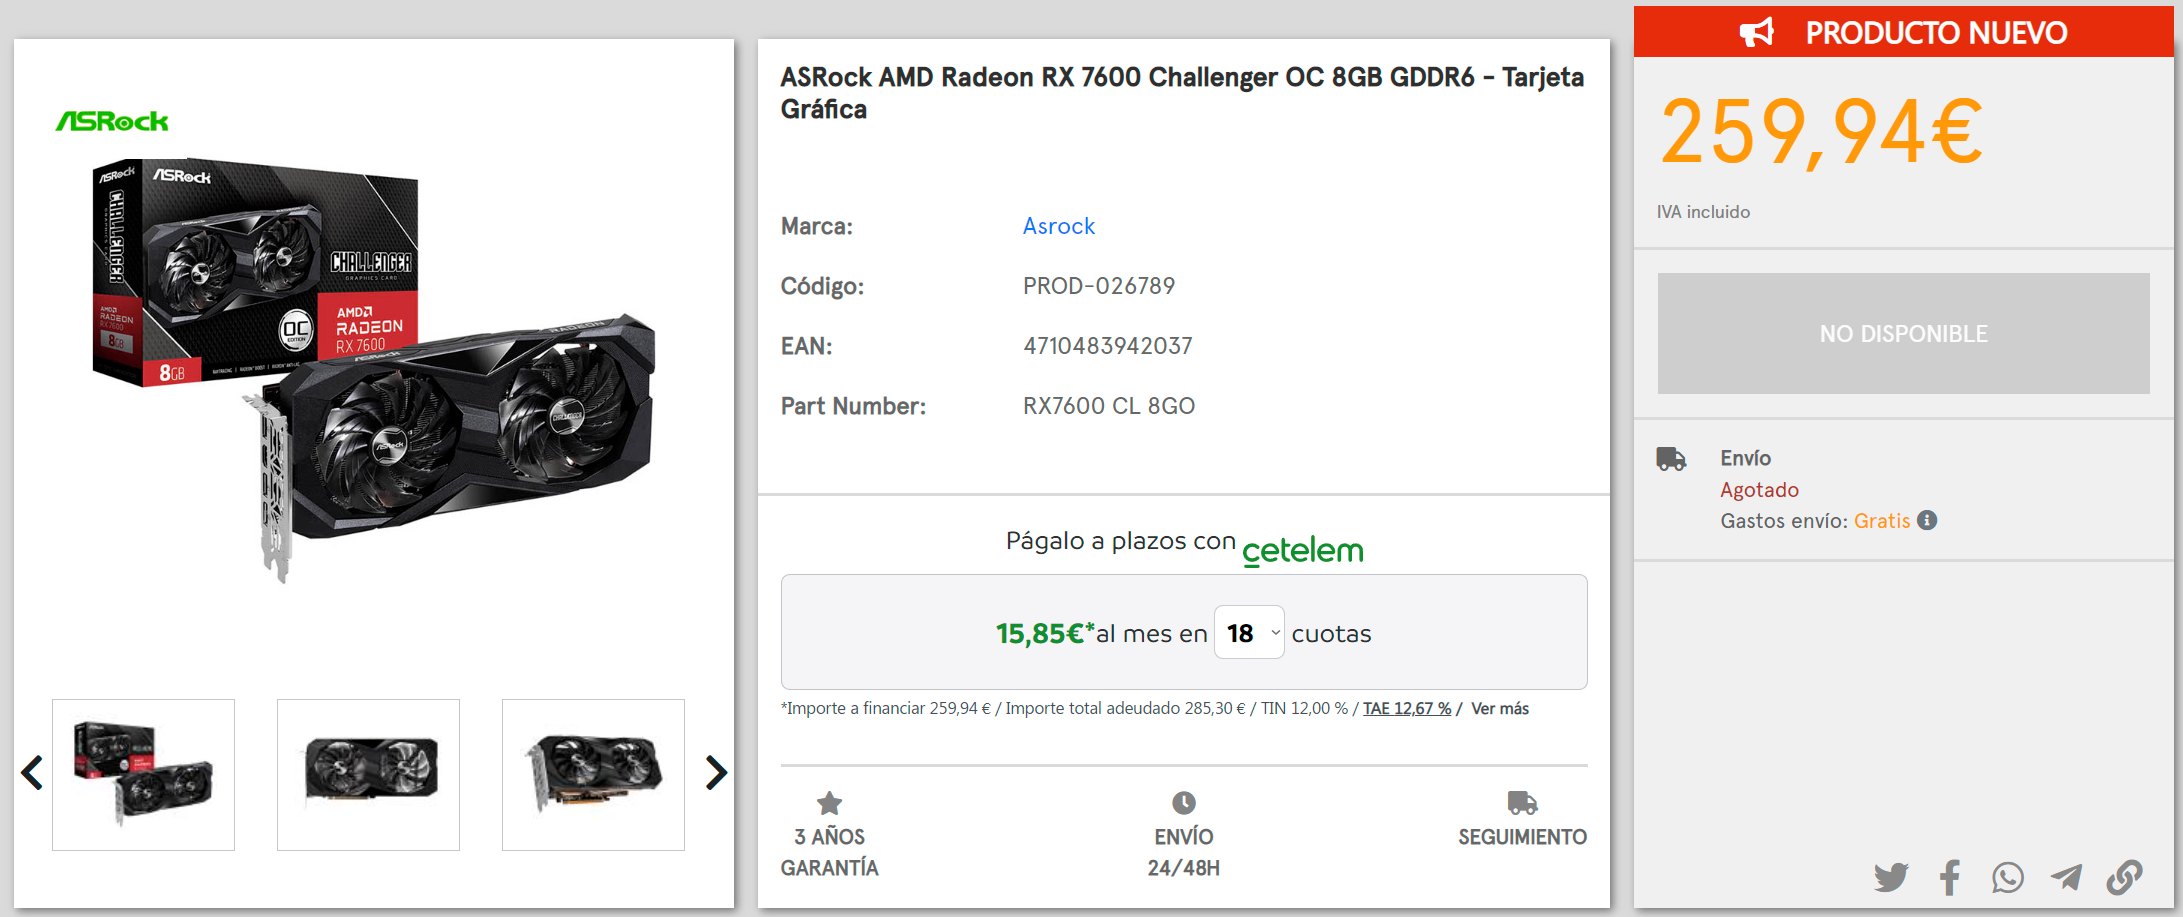Share product via WhatsApp icon
Image resolution: width=2183 pixels, height=917 pixels.
[x=2007, y=877]
